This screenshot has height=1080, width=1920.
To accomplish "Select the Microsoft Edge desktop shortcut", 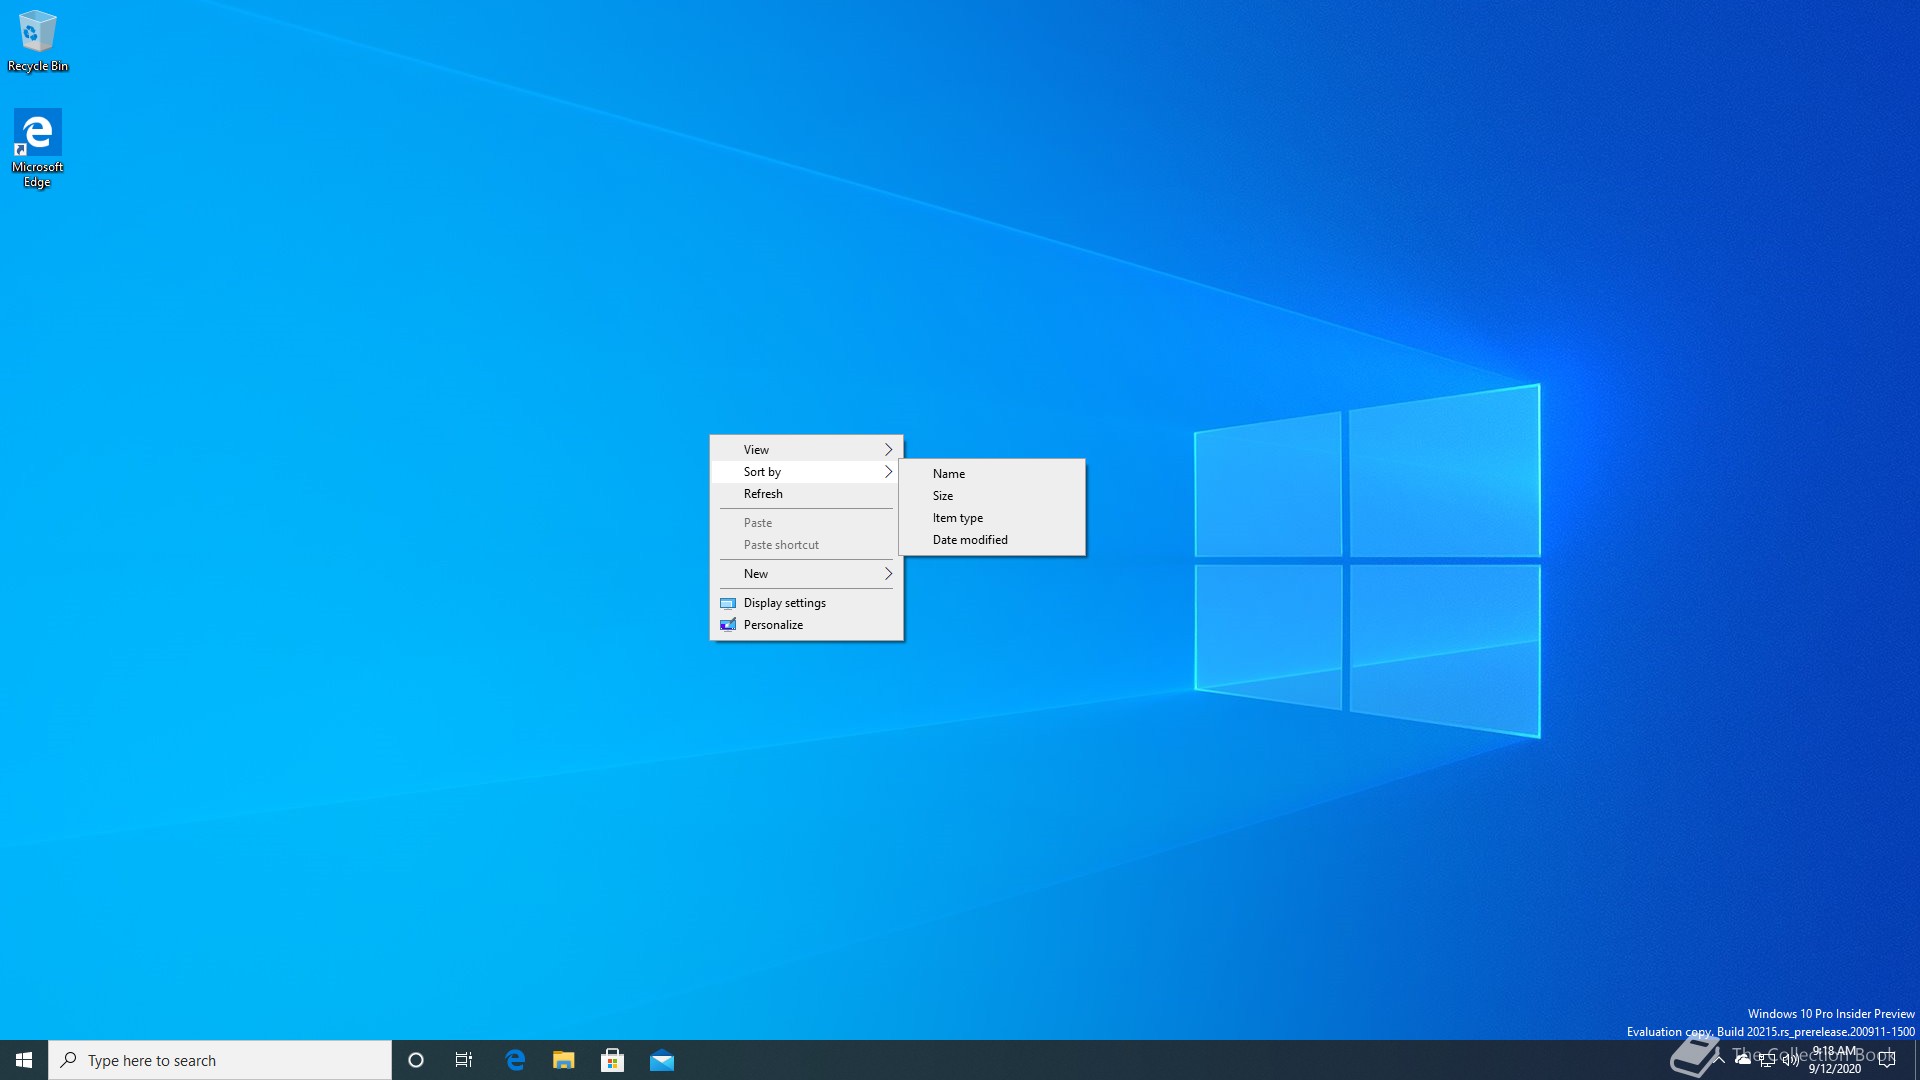I will (37, 145).
